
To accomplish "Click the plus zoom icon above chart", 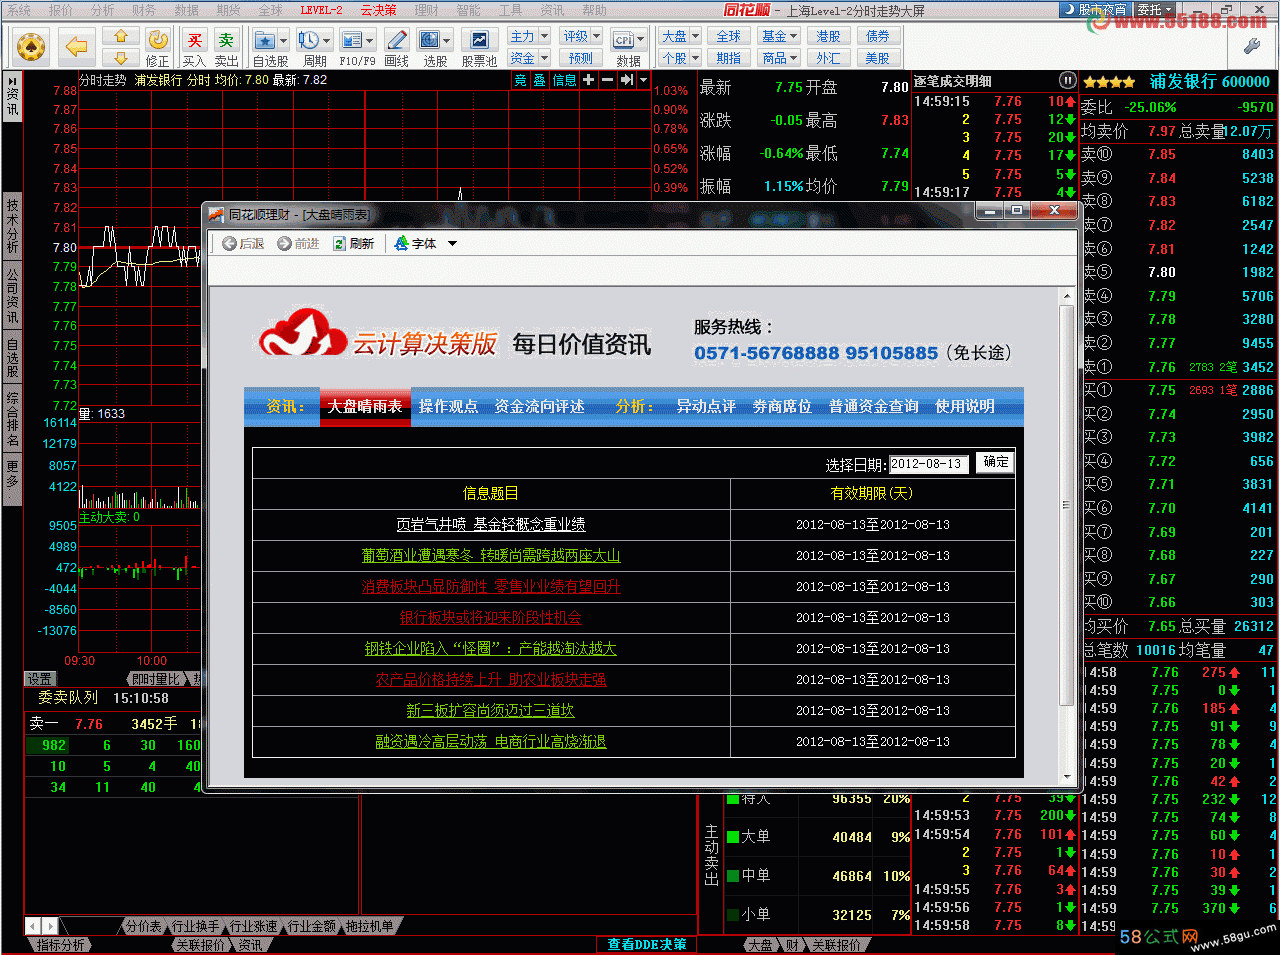I will [x=588, y=80].
